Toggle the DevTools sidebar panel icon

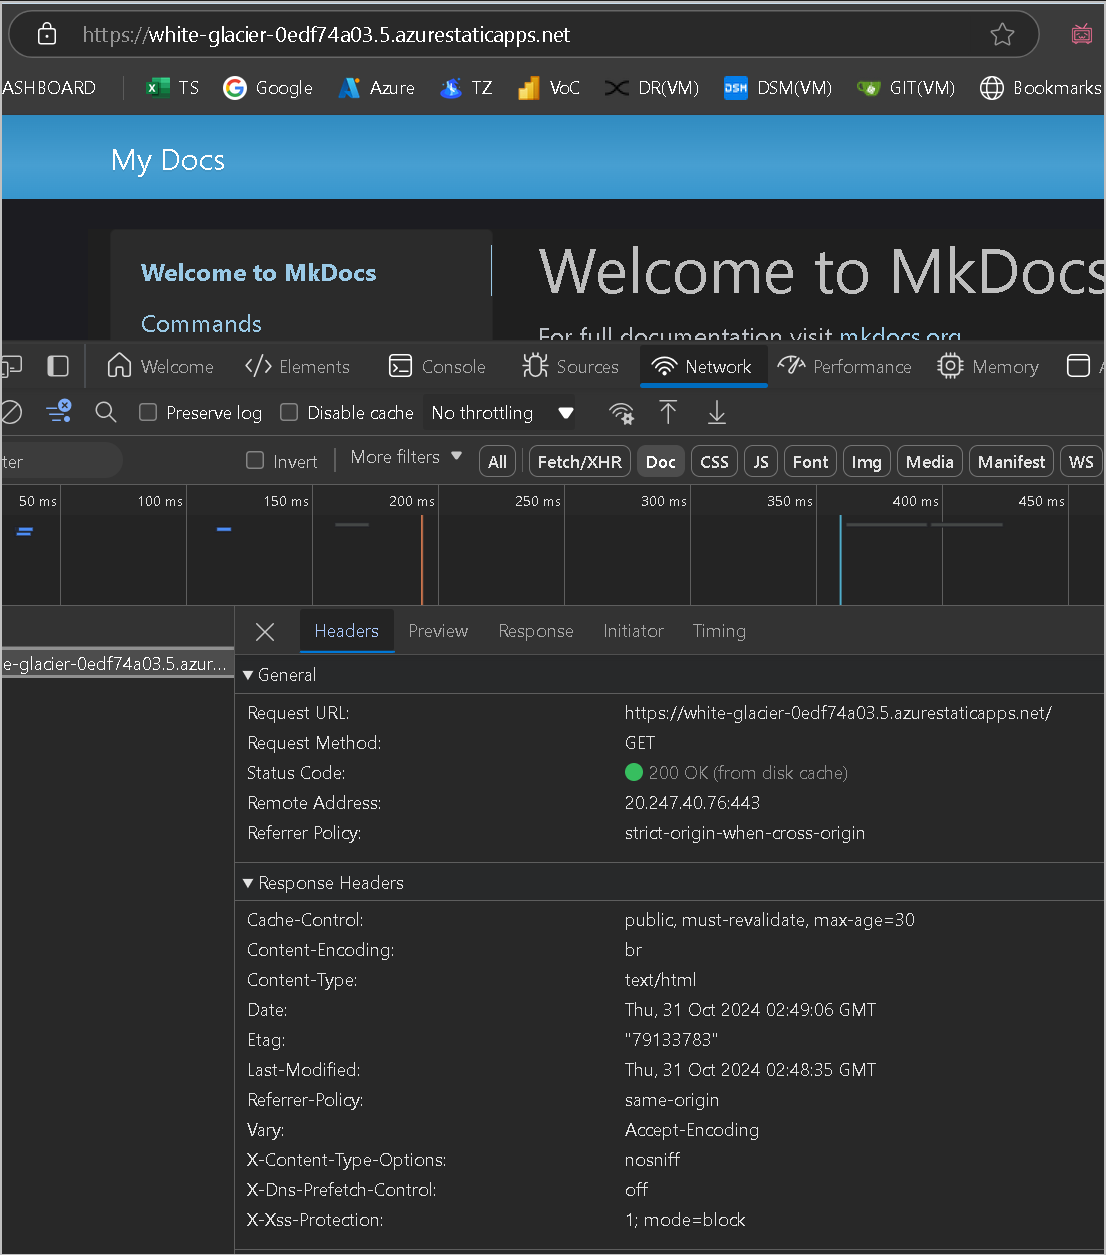click(58, 366)
